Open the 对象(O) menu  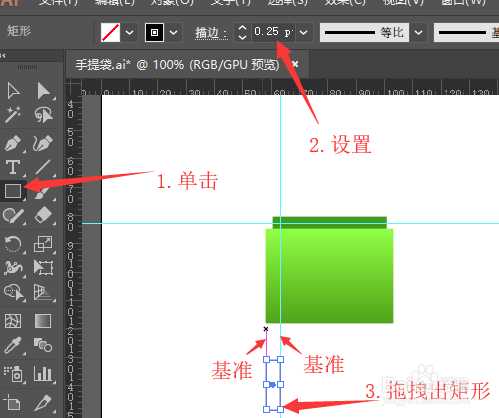(172, 2)
